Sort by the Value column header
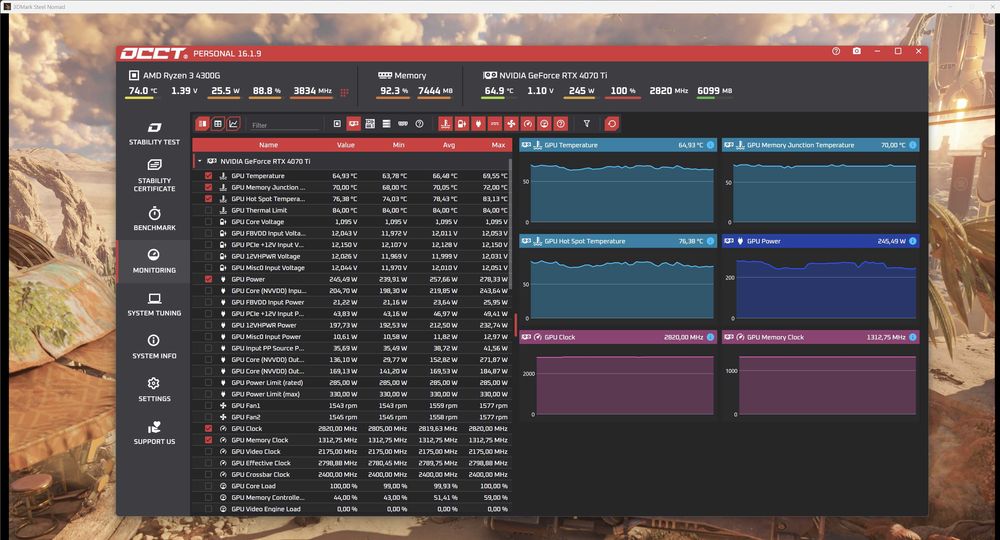 (x=346, y=145)
